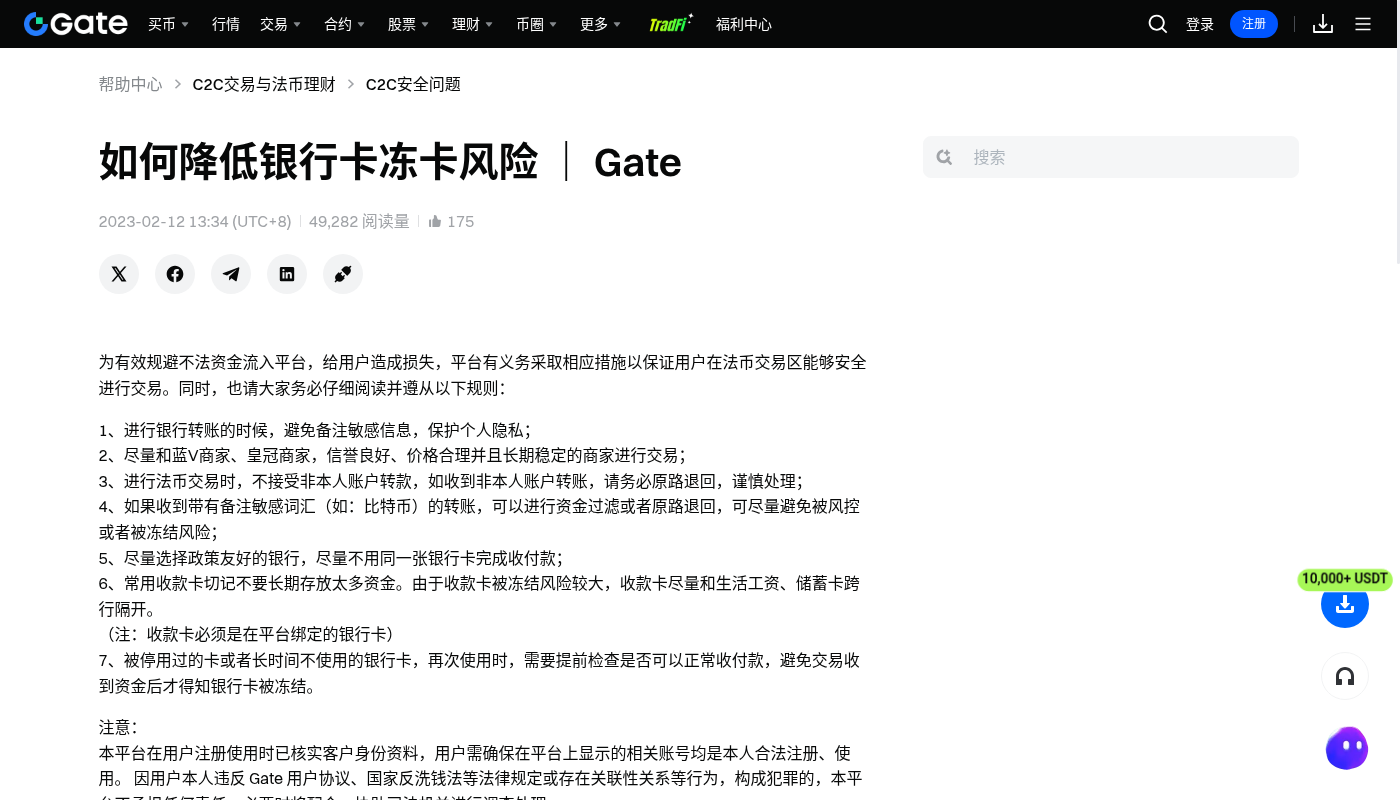
Task: Focus the 搜索 search input field
Action: tap(1111, 157)
